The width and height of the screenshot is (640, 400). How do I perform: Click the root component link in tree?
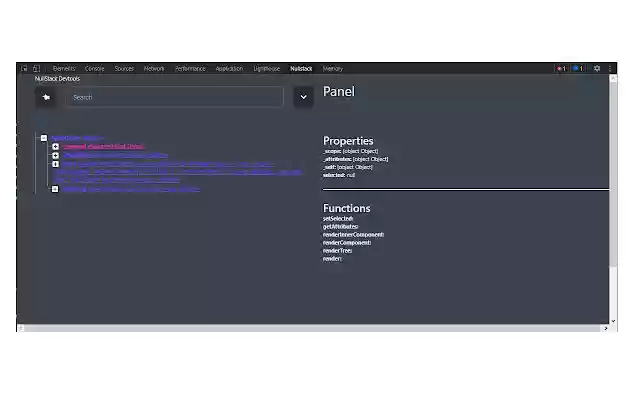click(76, 138)
